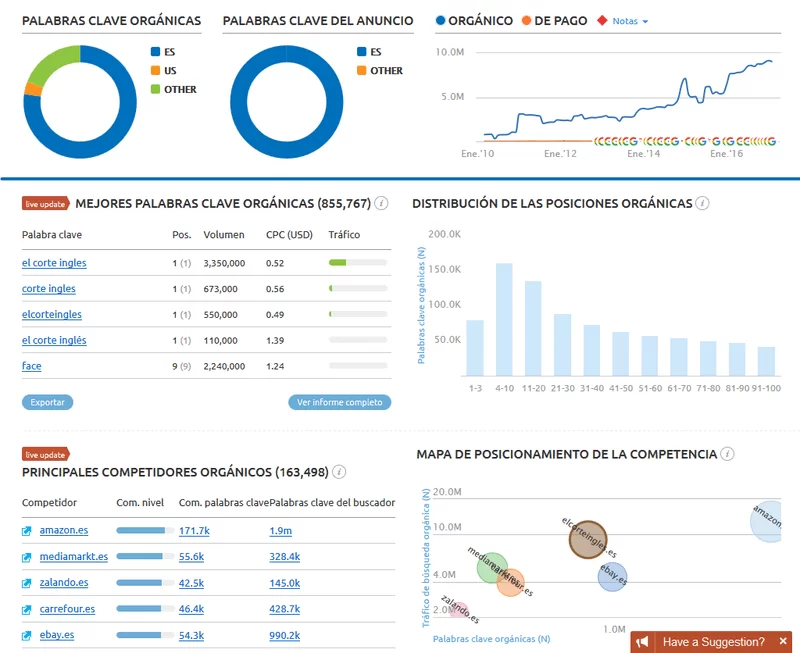Click 145.0k search engine keywords link

coord(285,583)
